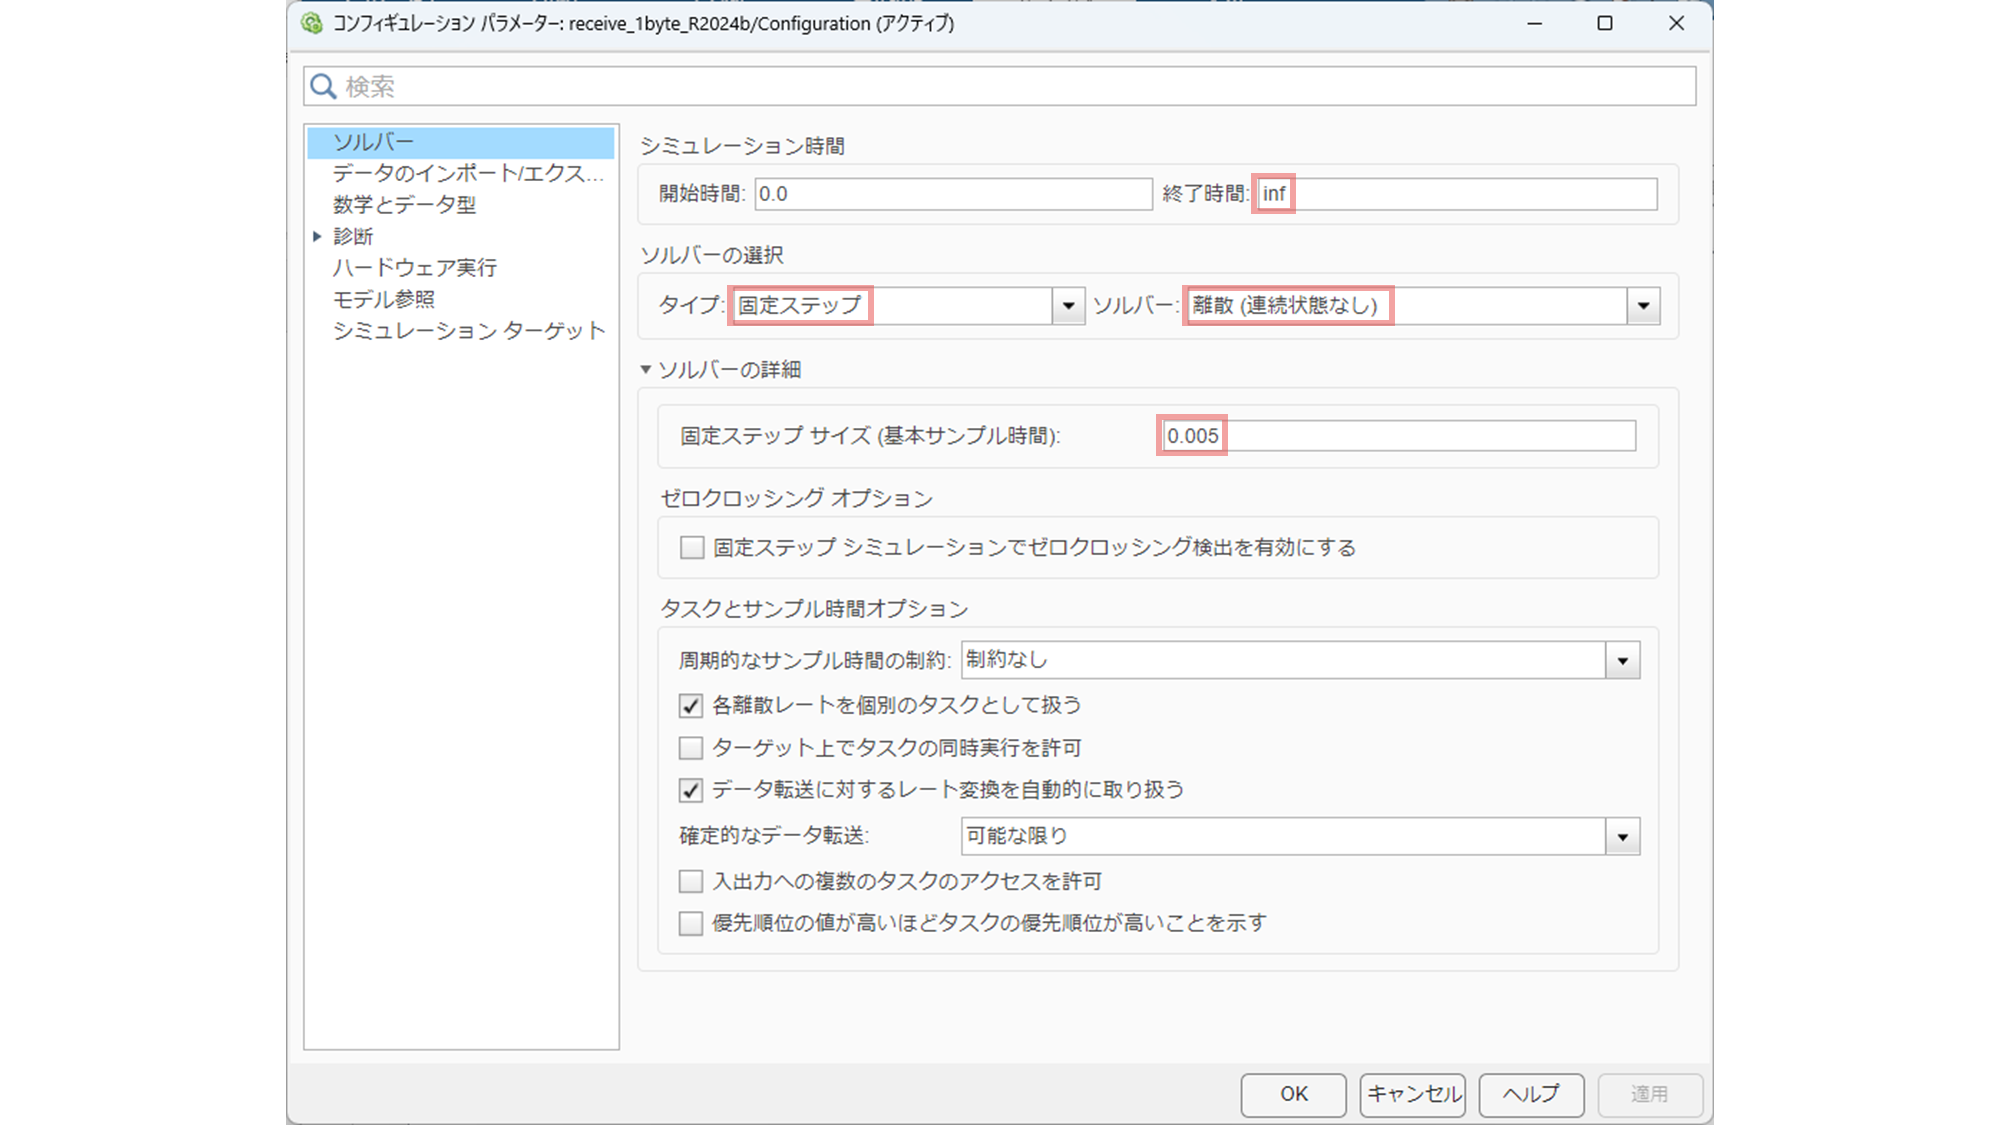Viewport: 2000px width, 1125px height.
Task: Open 周期的なサンプル時間の制約 dropdown
Action: 1622,661
